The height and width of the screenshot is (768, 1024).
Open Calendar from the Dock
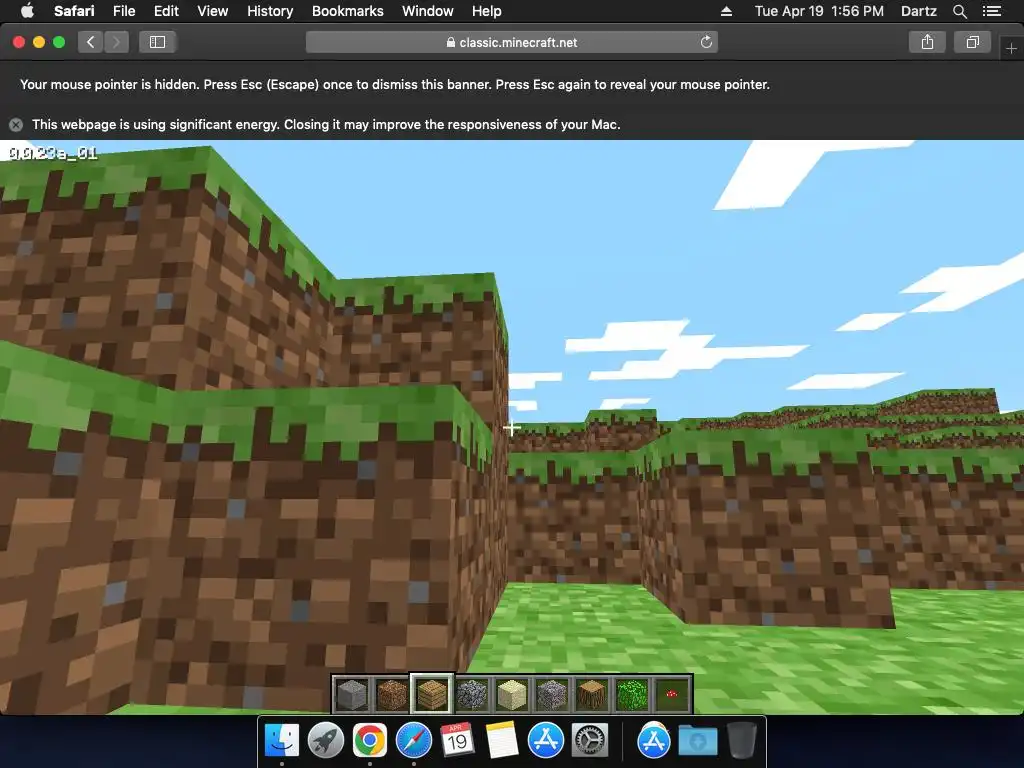pyautogui.click(x=457, y=741)
